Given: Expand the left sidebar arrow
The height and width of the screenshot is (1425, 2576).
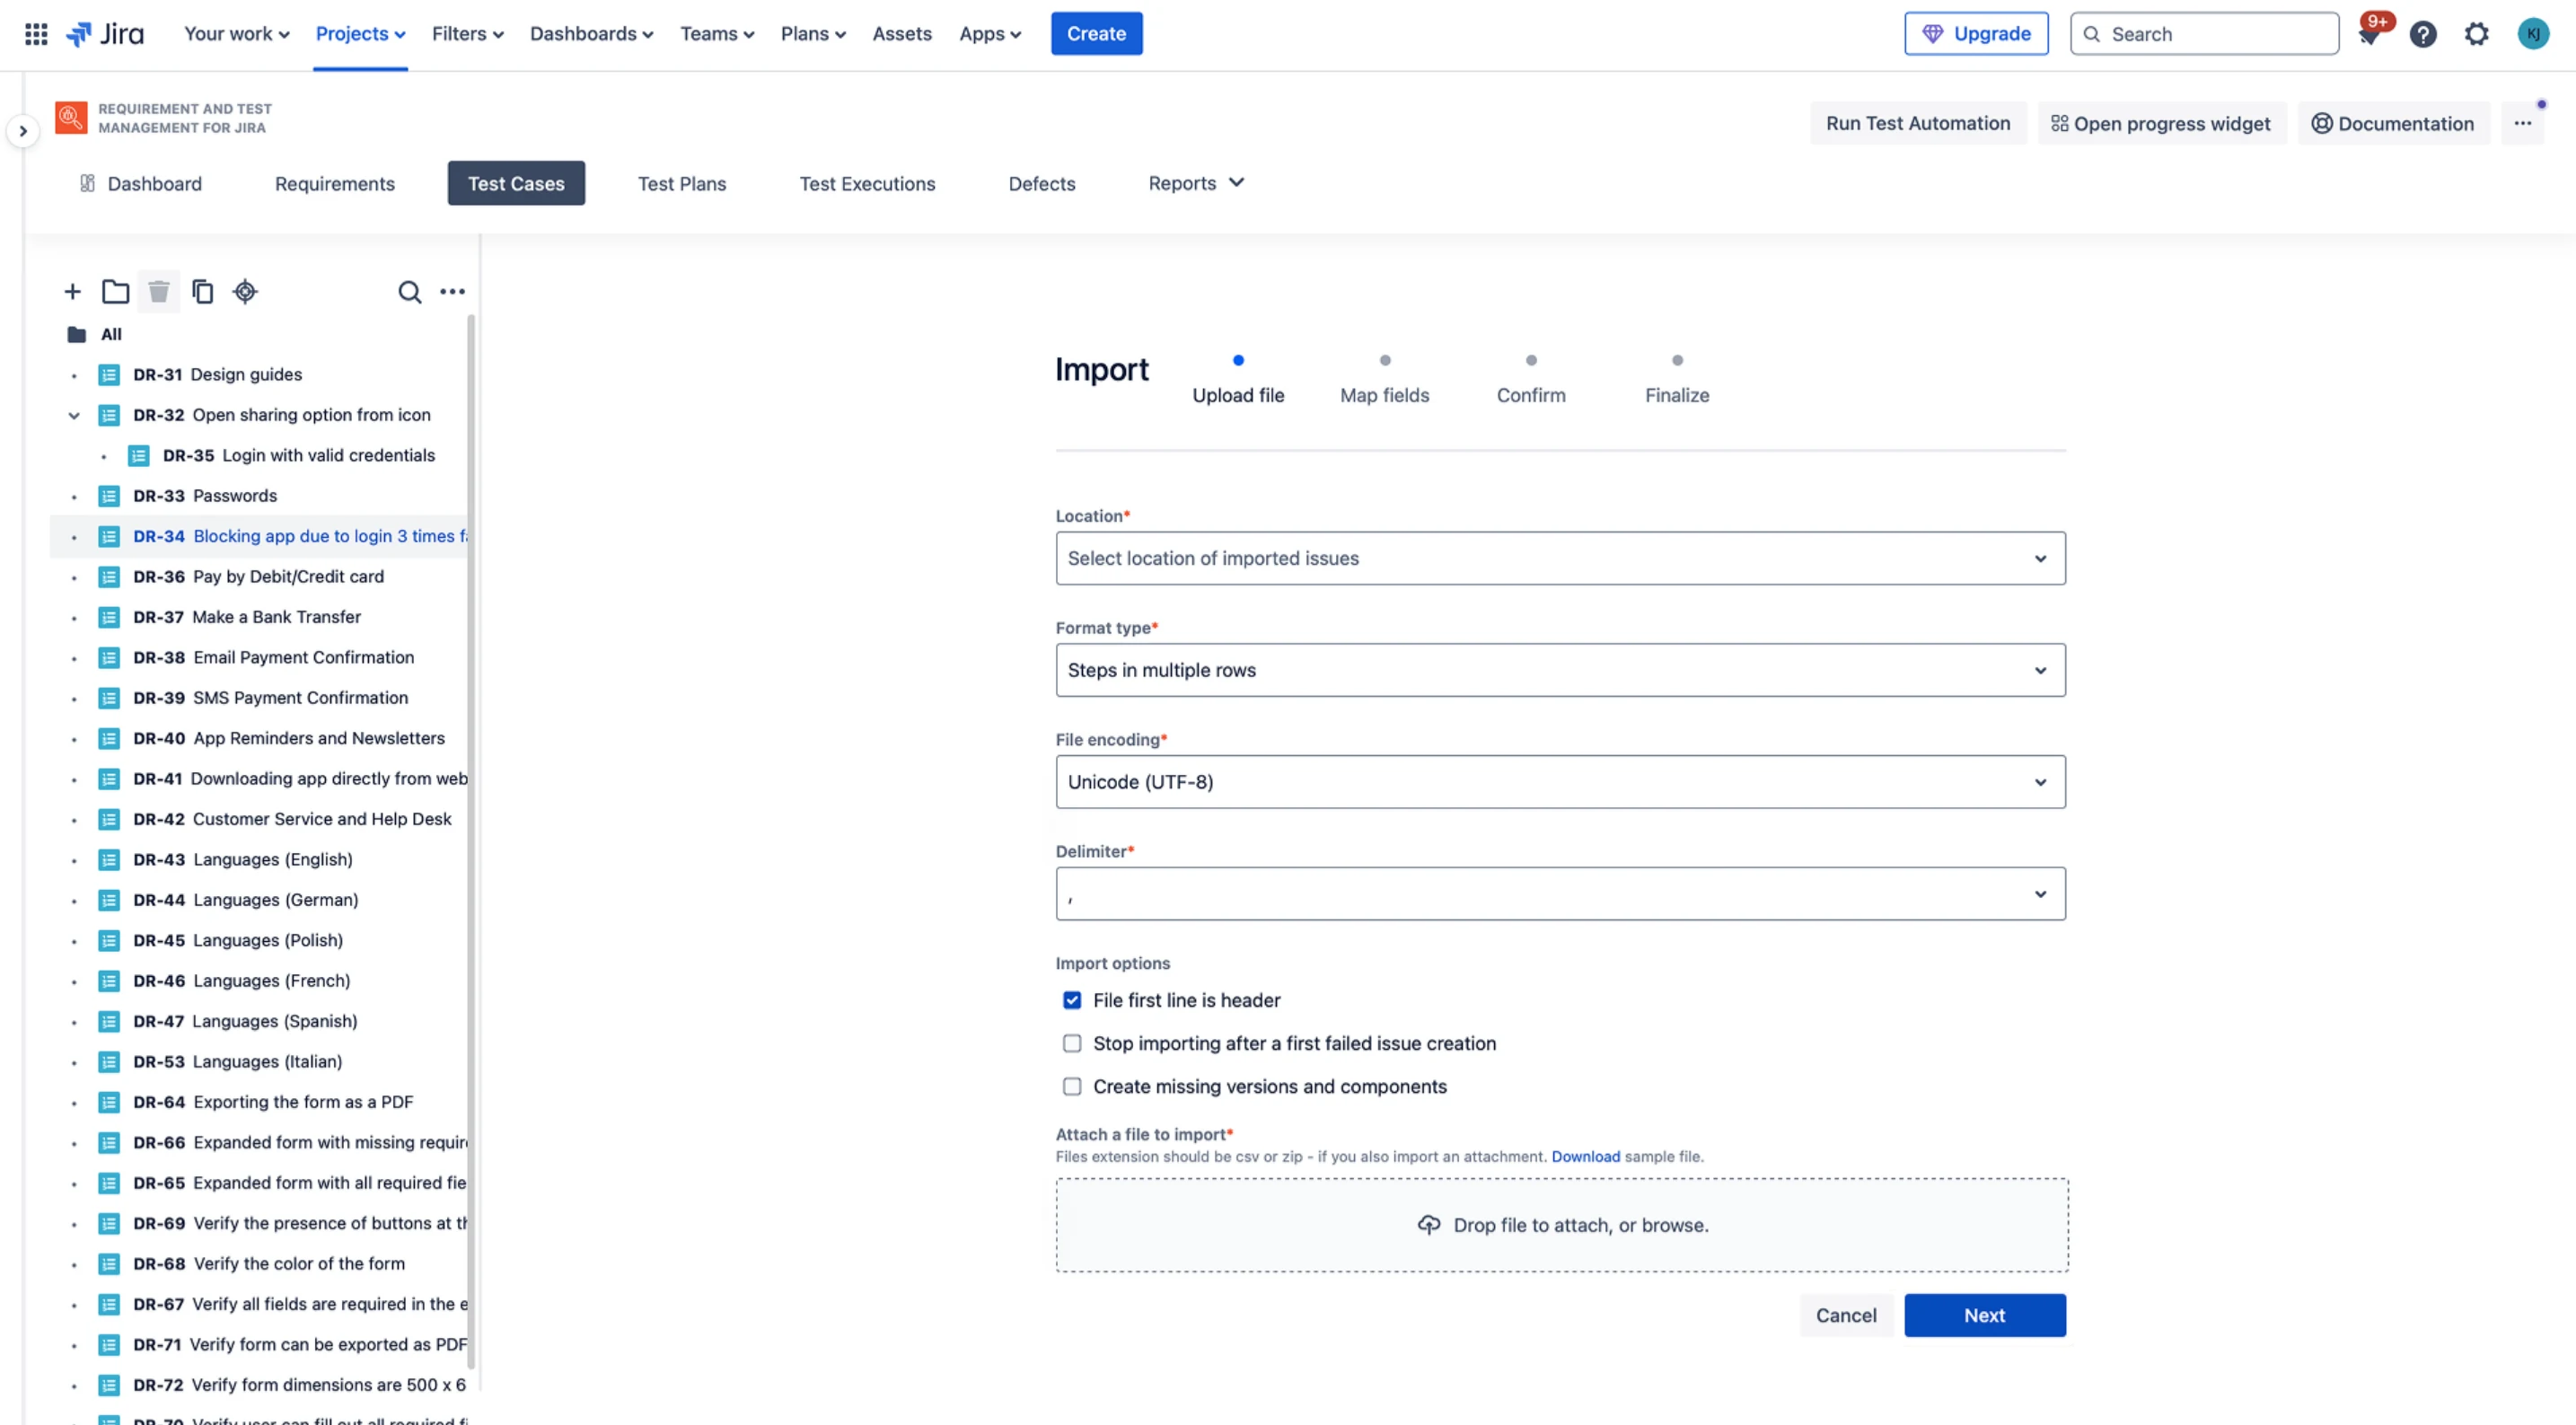Looking at the screenshot, I should [22, 131].
